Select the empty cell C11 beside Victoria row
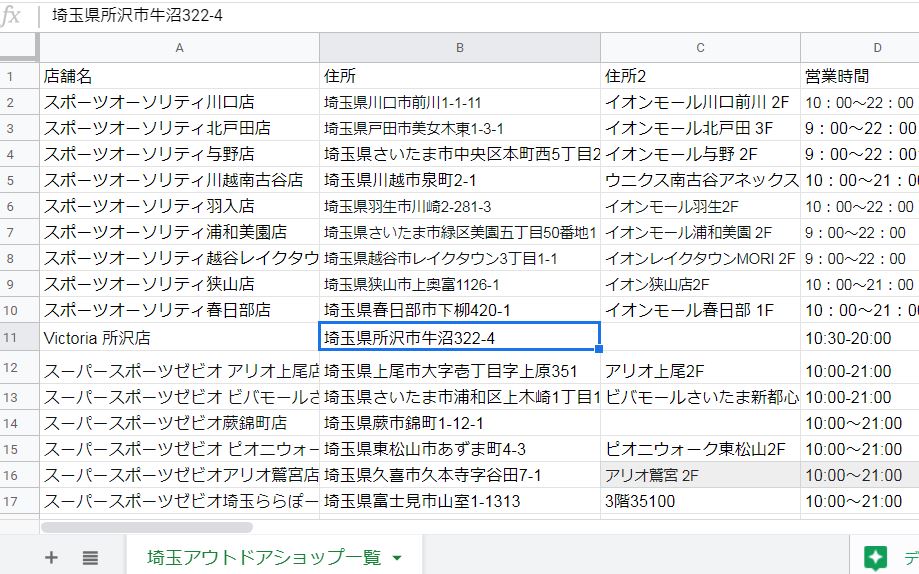 (700, 338)
